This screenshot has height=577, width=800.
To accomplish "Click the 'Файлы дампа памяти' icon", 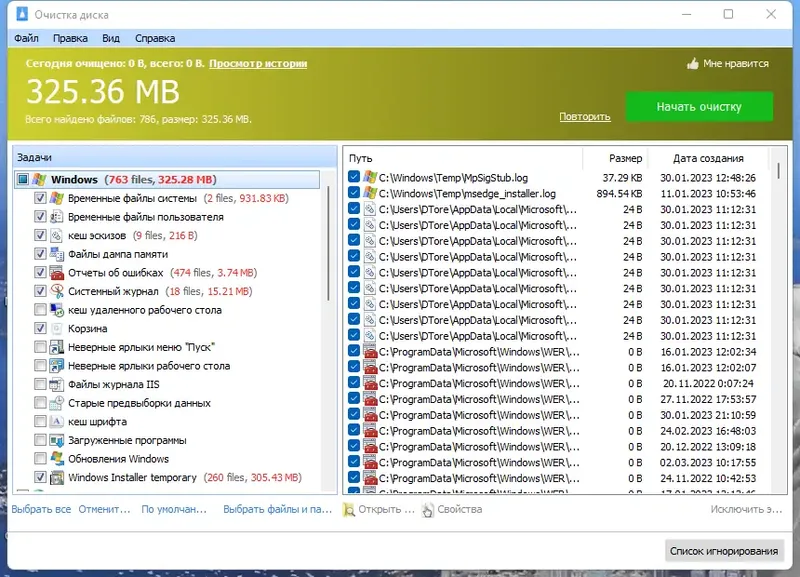I will [57, 254].
